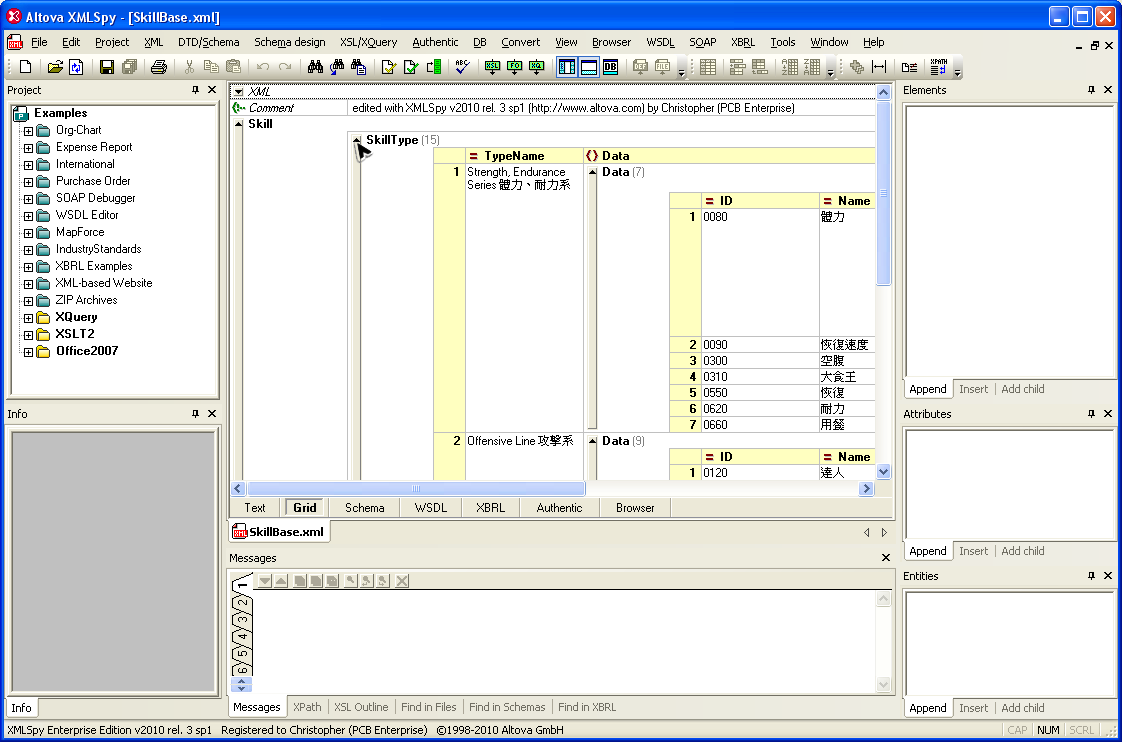The width and height of the screenshot is (1122, 742).
Task: Open the Schema design menu
Action: coord(289,42)
